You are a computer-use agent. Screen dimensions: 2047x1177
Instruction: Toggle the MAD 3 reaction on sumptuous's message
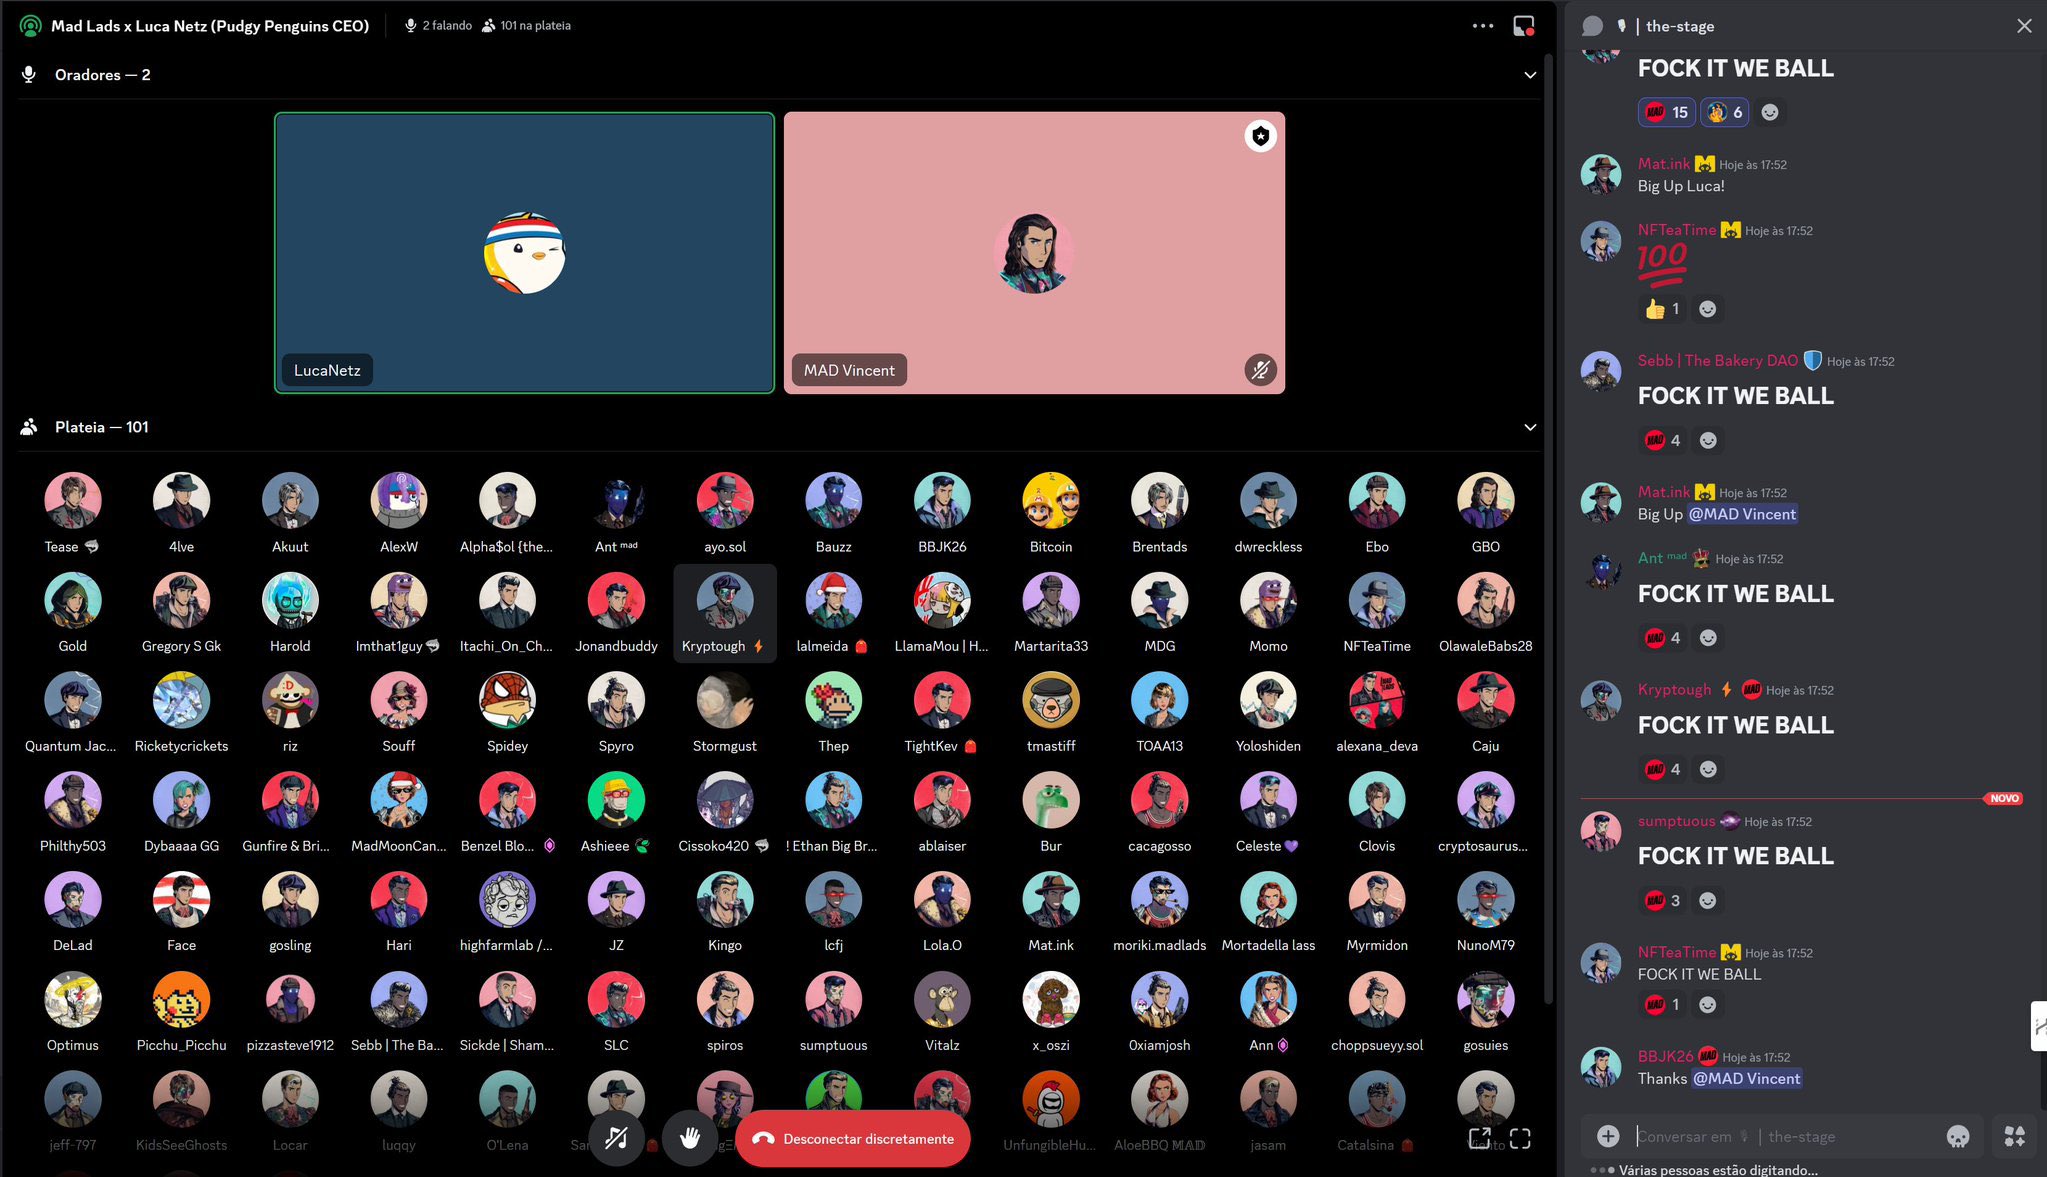tap(1662, 900)
